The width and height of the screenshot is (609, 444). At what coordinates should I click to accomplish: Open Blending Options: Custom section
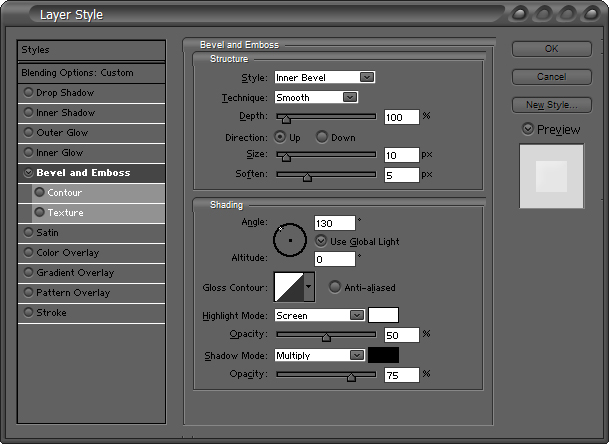pos(91,73)
